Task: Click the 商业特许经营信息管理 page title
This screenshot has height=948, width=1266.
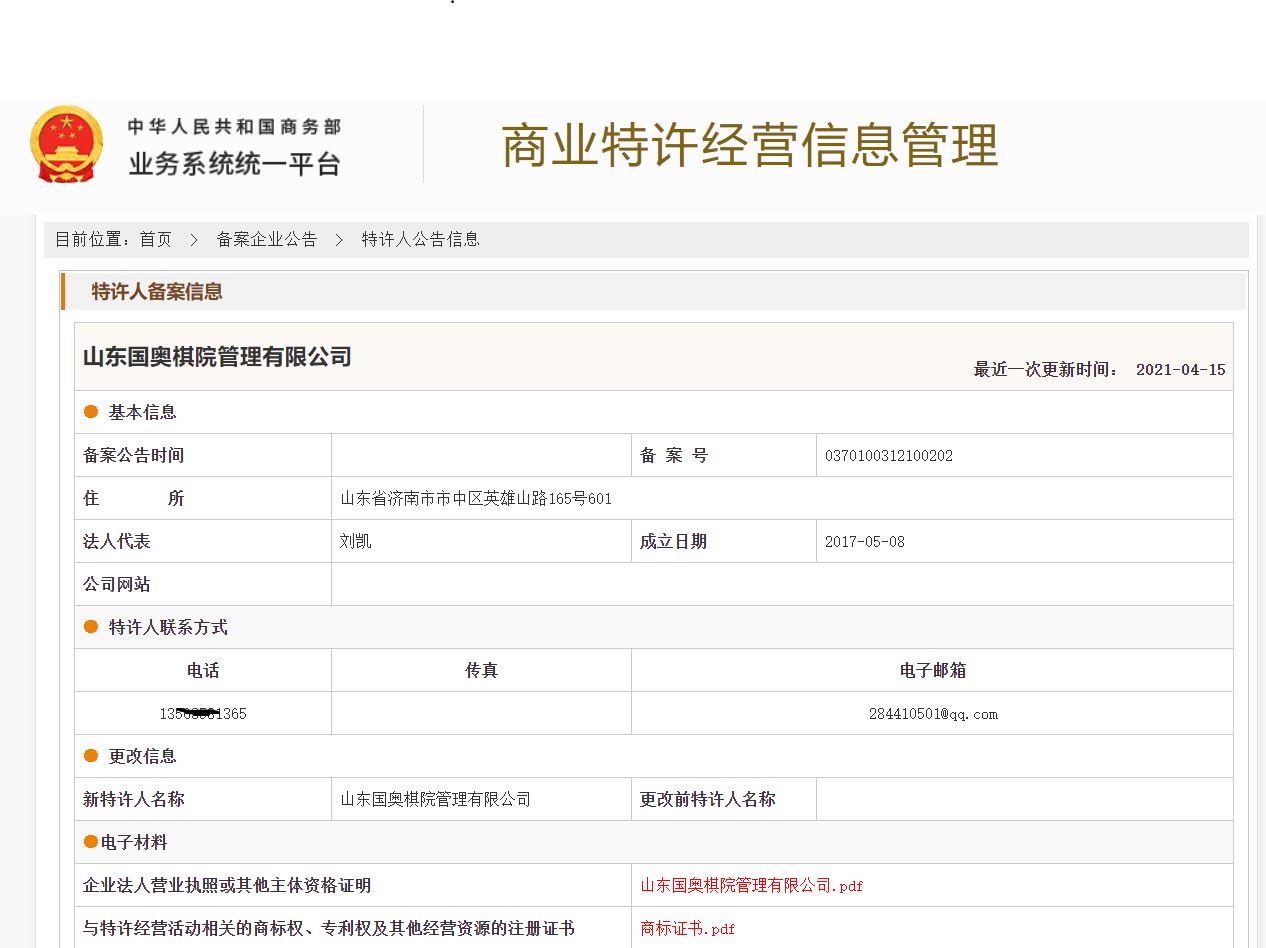Action: click(x=749, y=146)
